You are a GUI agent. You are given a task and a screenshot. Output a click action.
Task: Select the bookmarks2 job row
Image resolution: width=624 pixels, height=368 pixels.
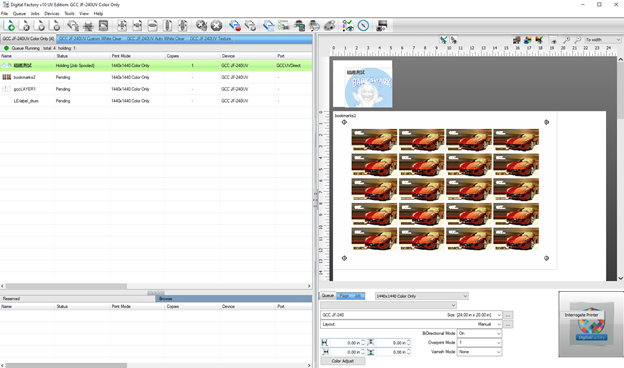[x=156, y=77]
